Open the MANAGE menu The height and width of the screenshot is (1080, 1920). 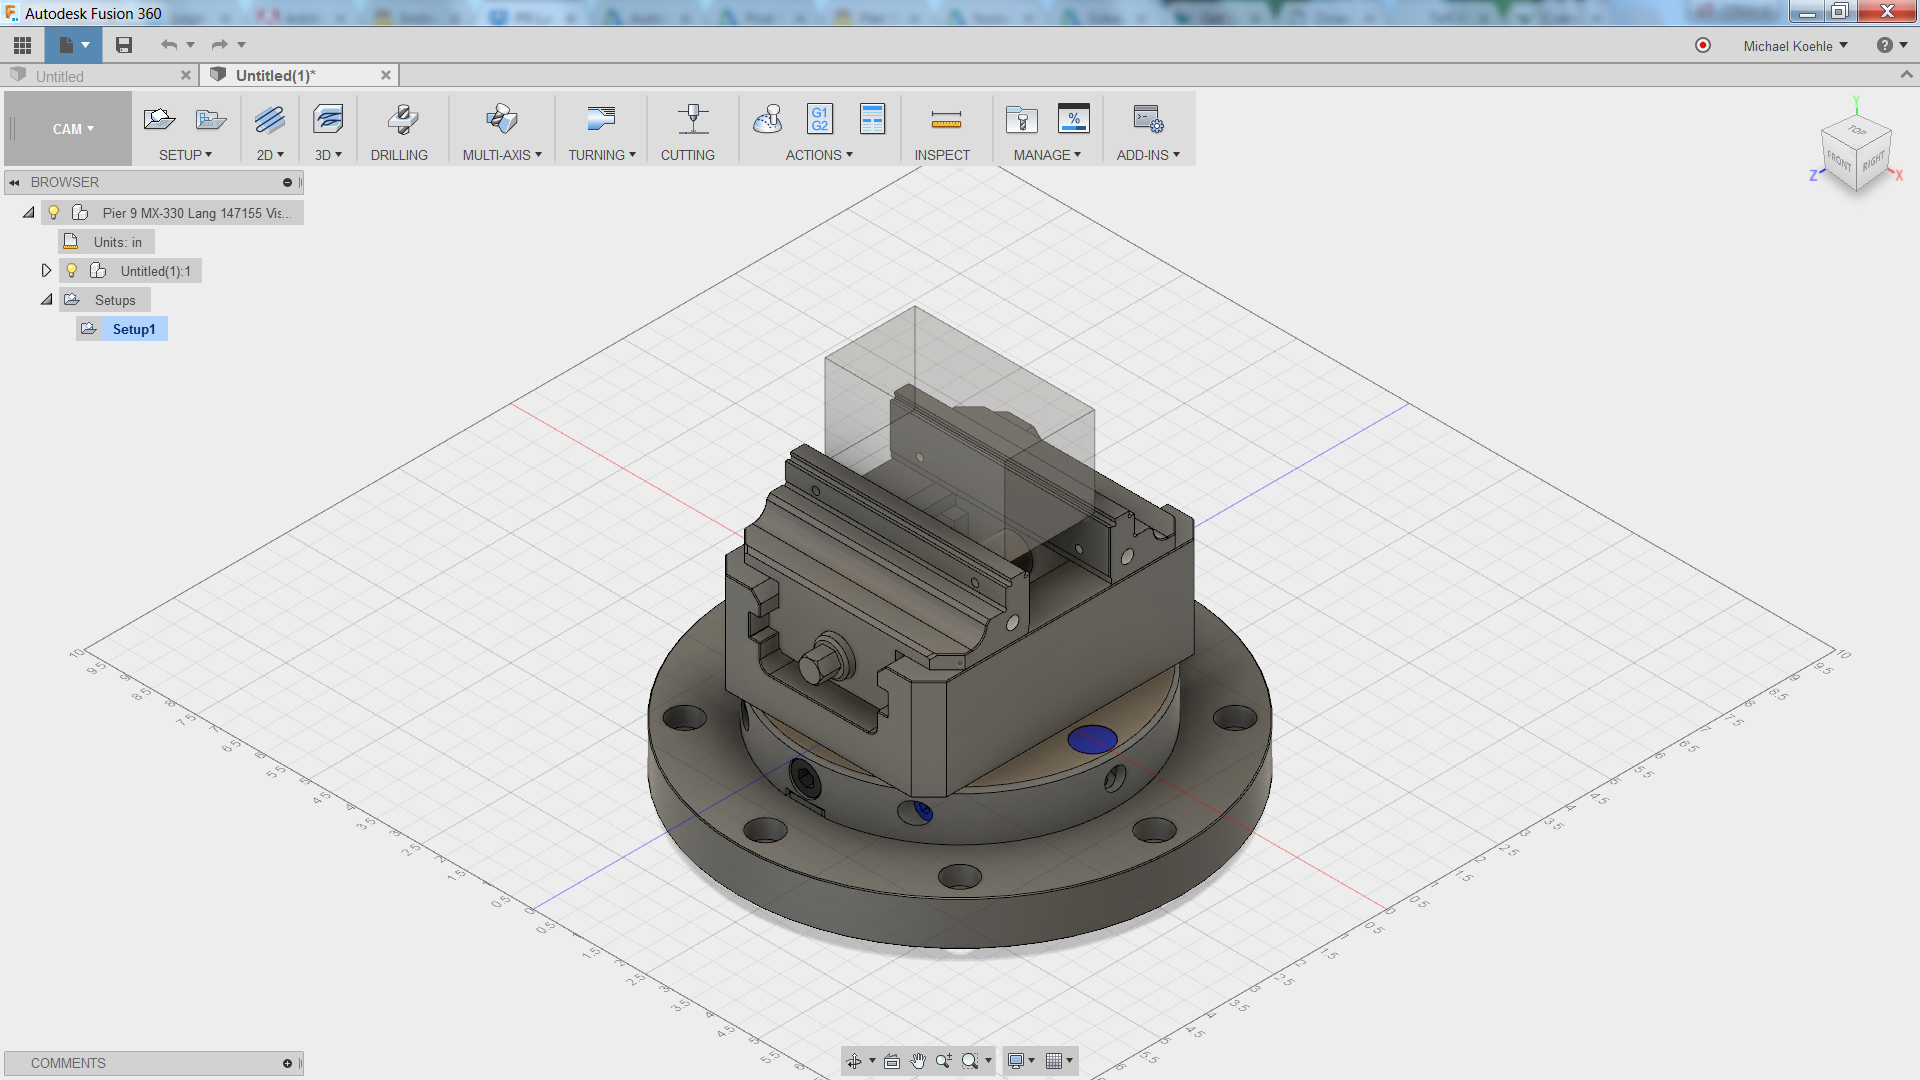point(1047,155)
